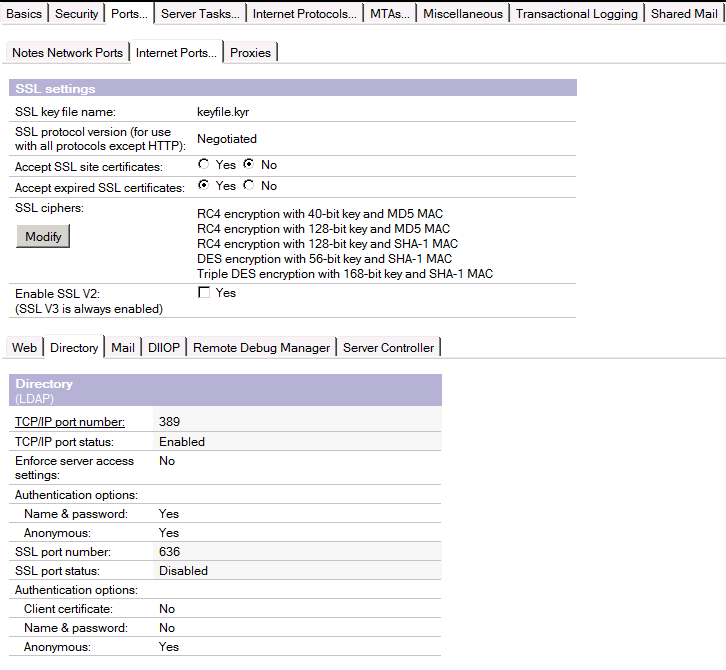Open the Transactional Logging tab
The image size is (726, 670).
pyautogui.click(x=576, y=14)
